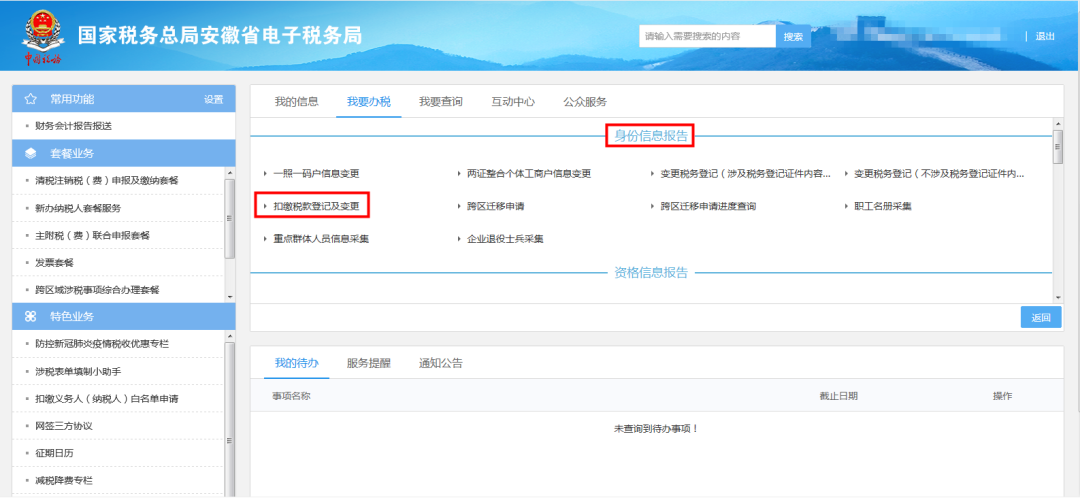
Task: Click the 搜索 search button
Action: tap(793, 37)
